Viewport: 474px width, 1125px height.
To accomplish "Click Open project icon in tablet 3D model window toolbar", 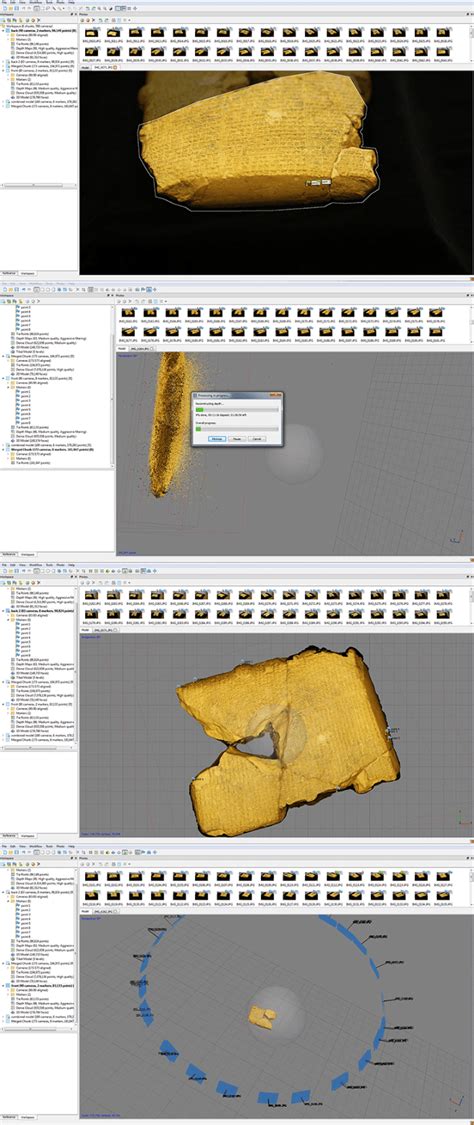I will point(9,570).
